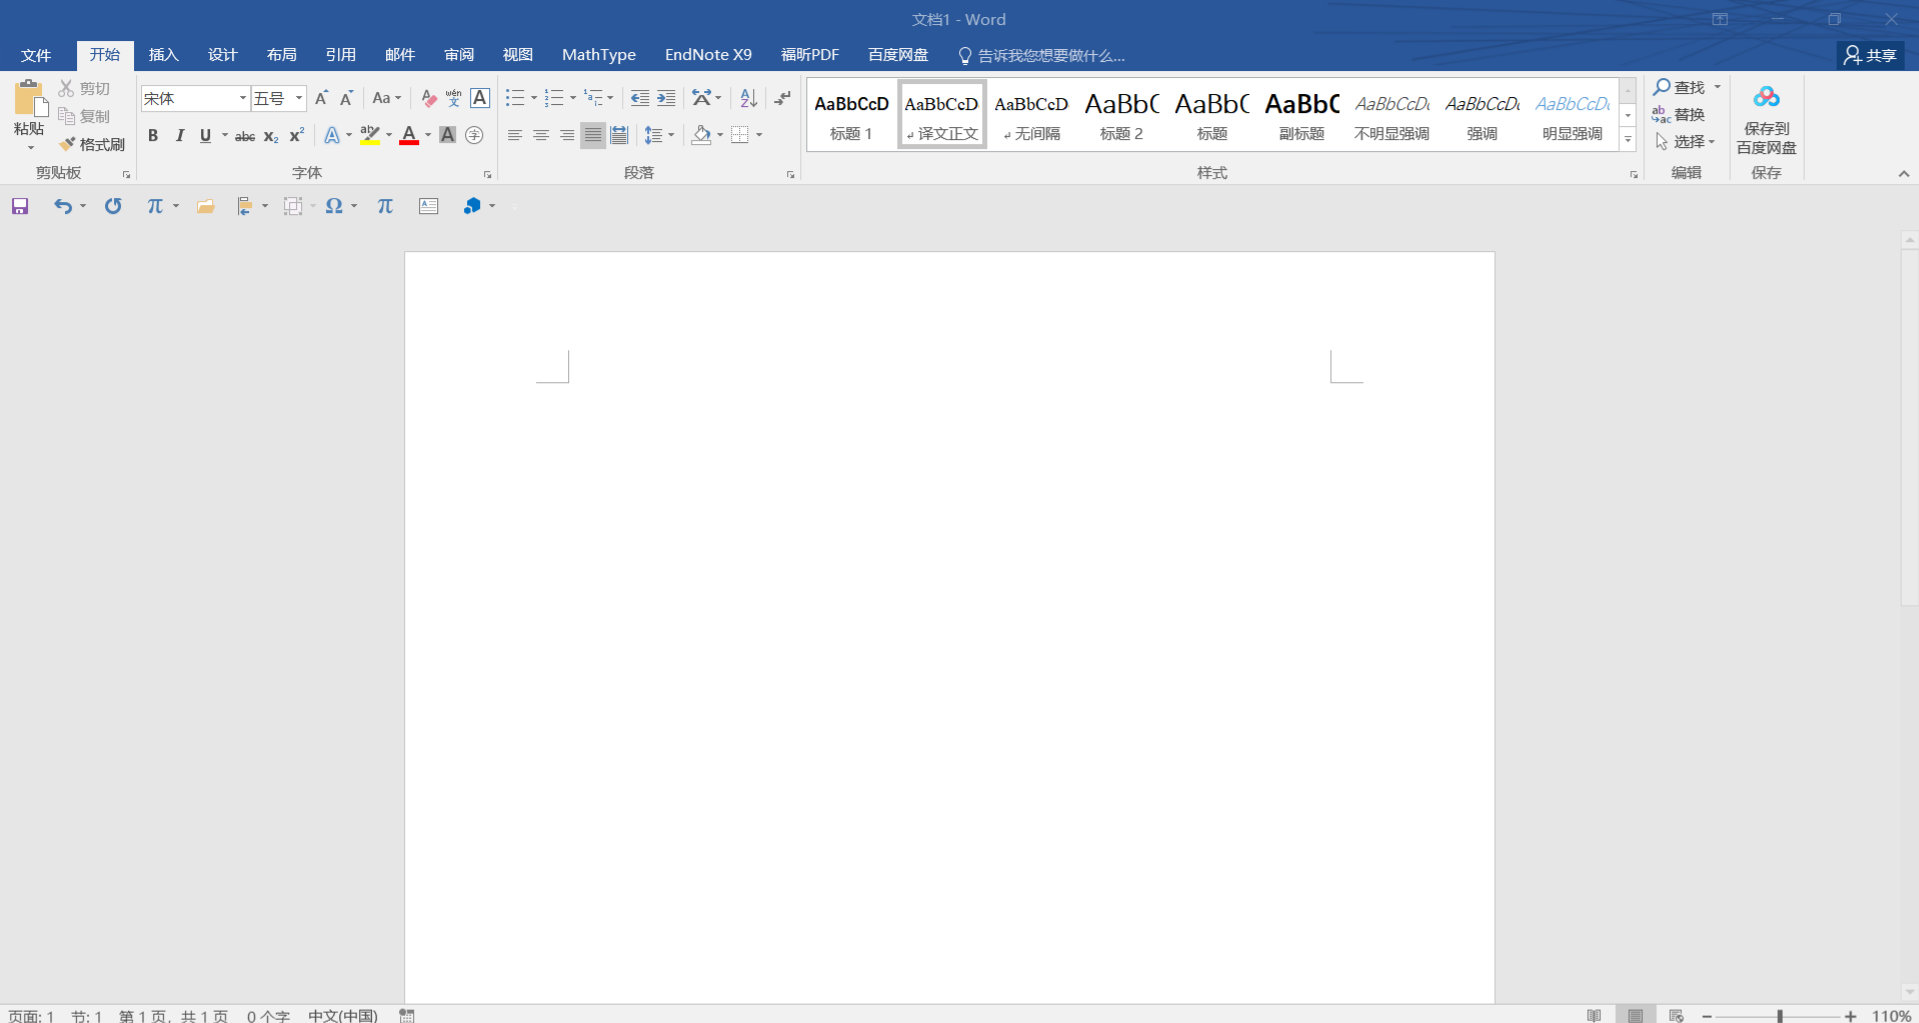Click the Center alignment icon
This screenshot has width=1919, height=1023.
541,135
